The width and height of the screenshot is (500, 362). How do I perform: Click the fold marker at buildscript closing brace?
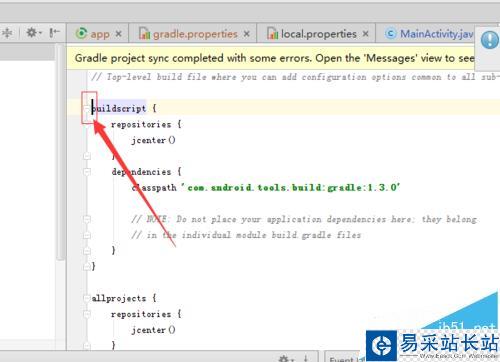(87, 266)
